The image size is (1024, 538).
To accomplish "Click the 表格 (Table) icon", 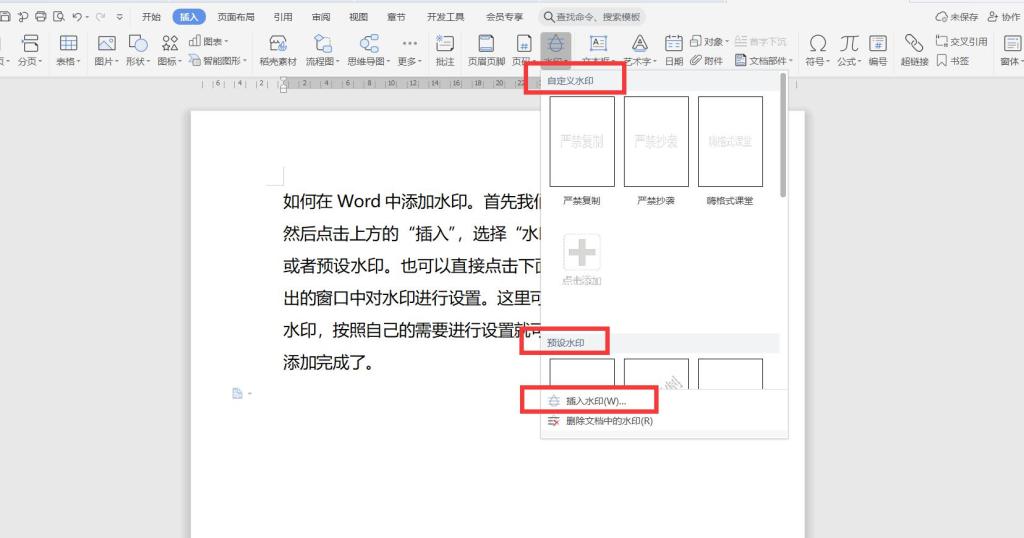I will [68, 43].
